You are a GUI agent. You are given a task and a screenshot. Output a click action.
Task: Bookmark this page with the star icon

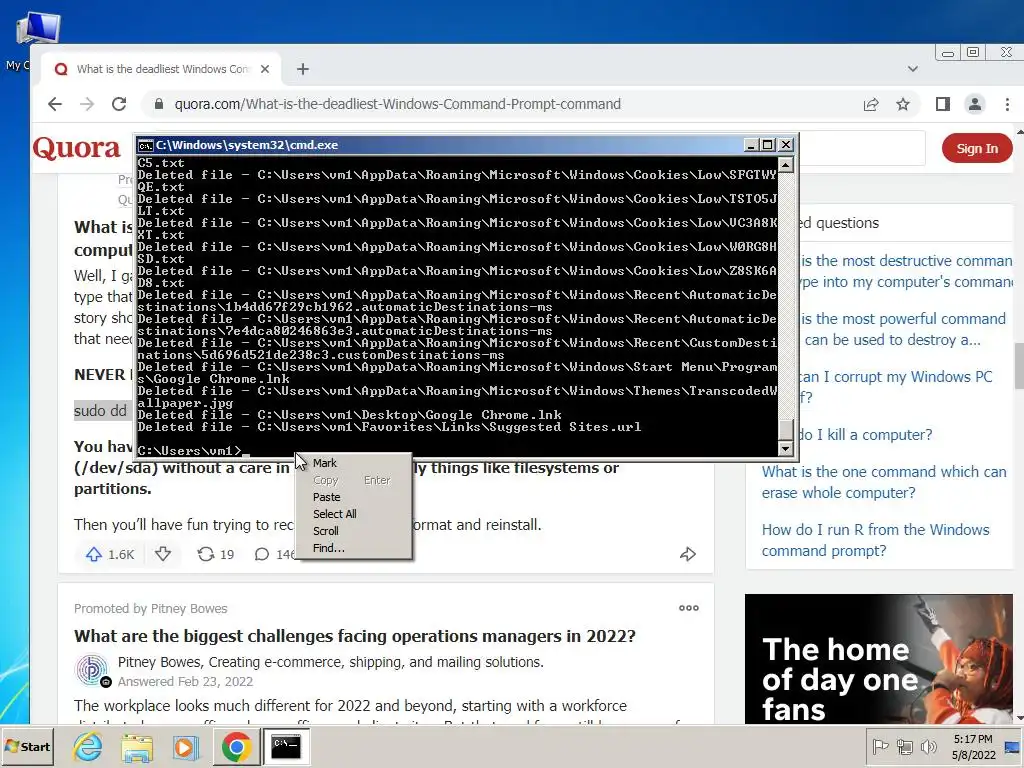903,104
